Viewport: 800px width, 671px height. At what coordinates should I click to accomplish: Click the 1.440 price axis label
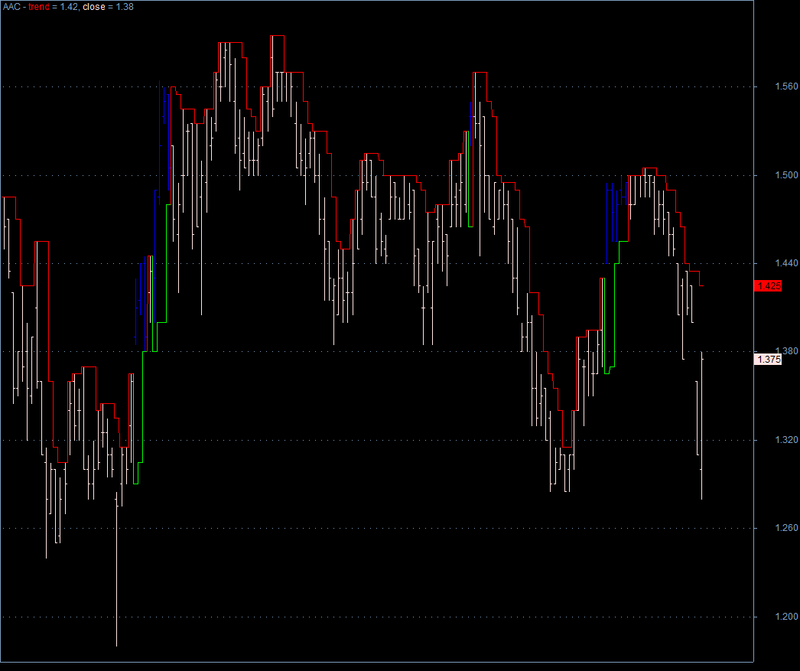(x=786, y=263)
